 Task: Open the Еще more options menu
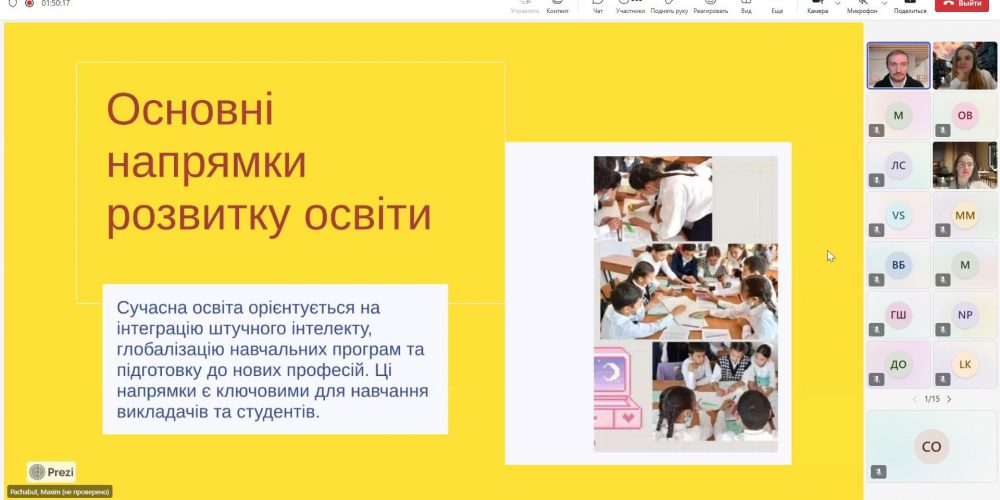[777, 5]
